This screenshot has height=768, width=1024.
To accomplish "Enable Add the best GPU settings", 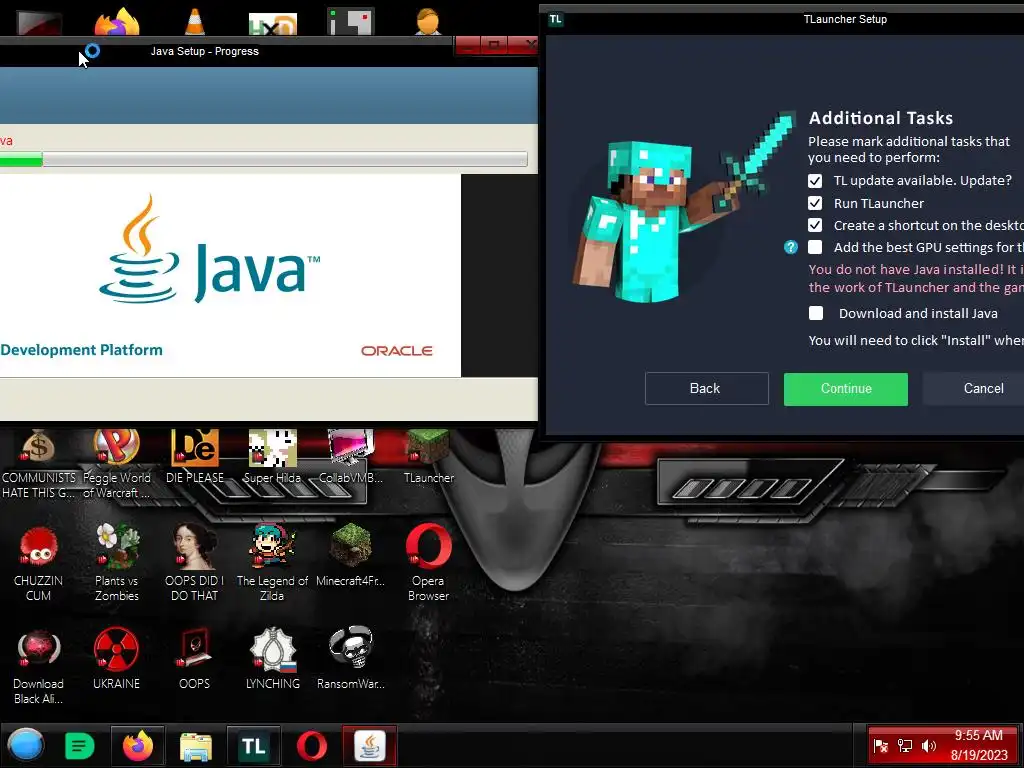I will [x=815, y=248].
